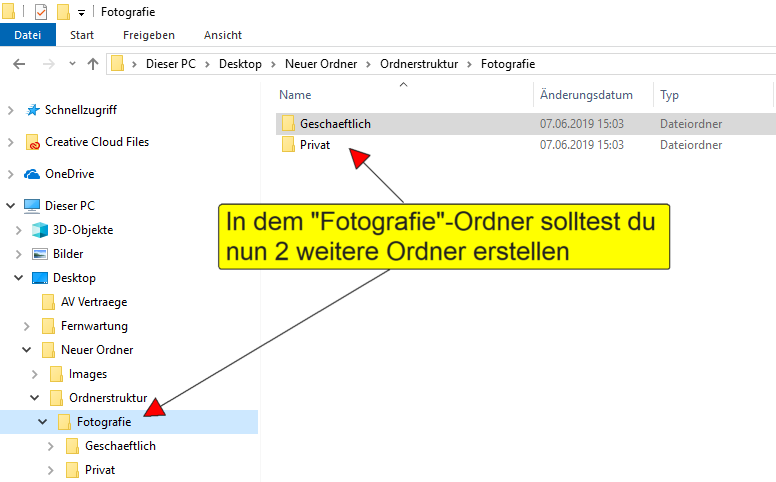
Task: Collapse the Dieser PC tree node
Action: coord(10,205)
